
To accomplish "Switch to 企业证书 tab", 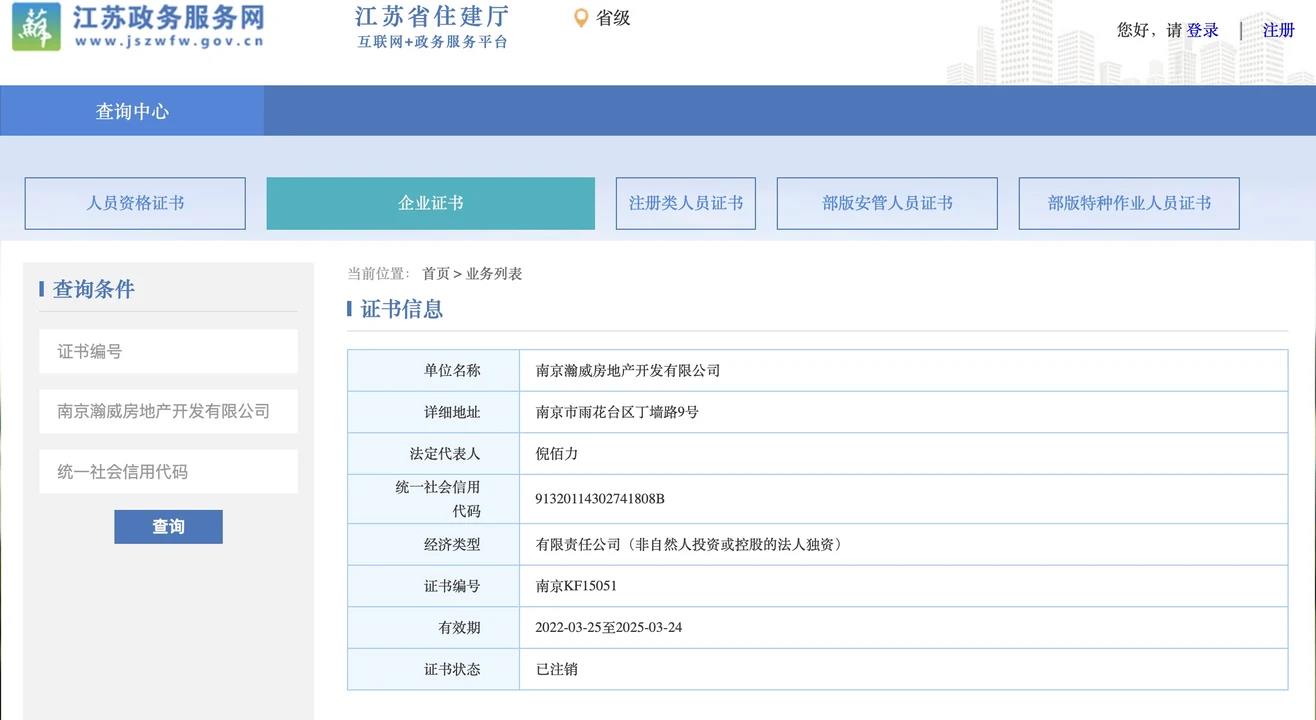I will (430, 203).
